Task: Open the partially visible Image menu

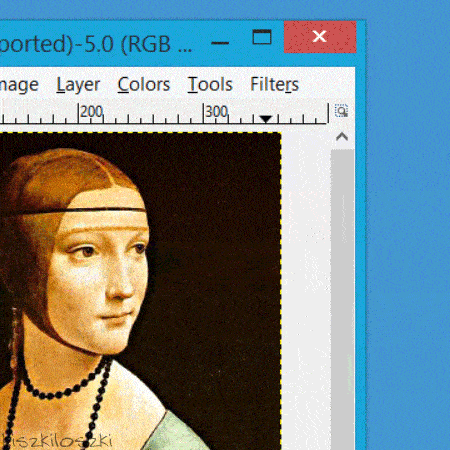Action: (19, 85)
